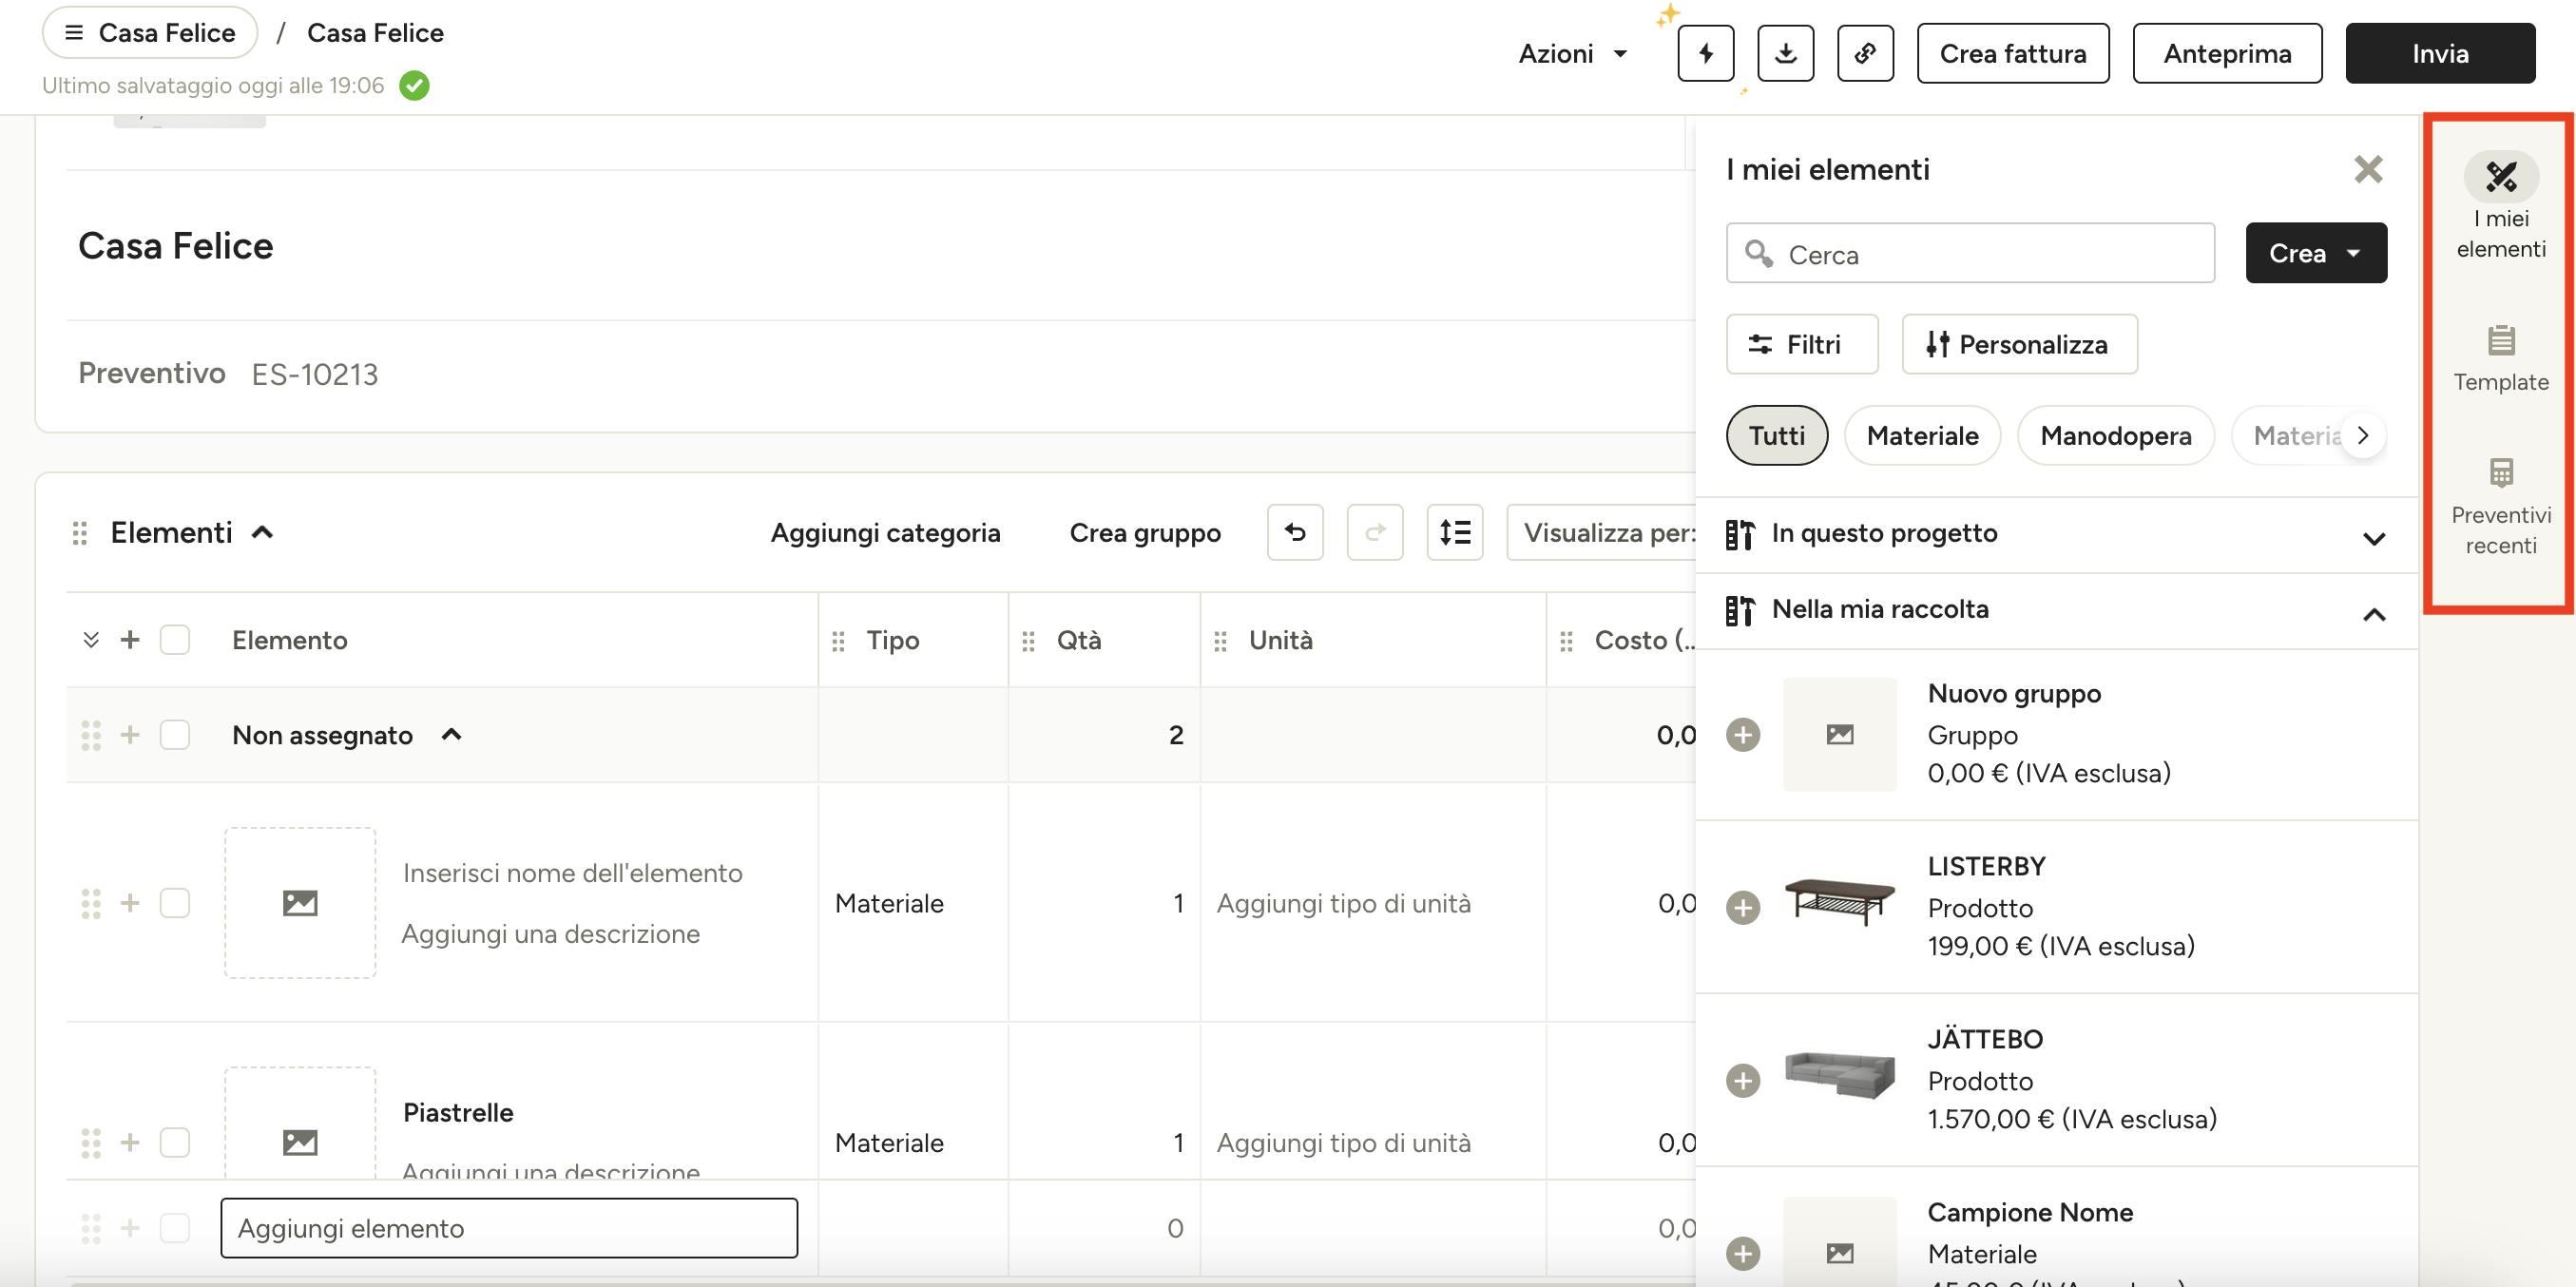Click the copy link icon button
The image size is (2576, 1287).
(1865, 53)
